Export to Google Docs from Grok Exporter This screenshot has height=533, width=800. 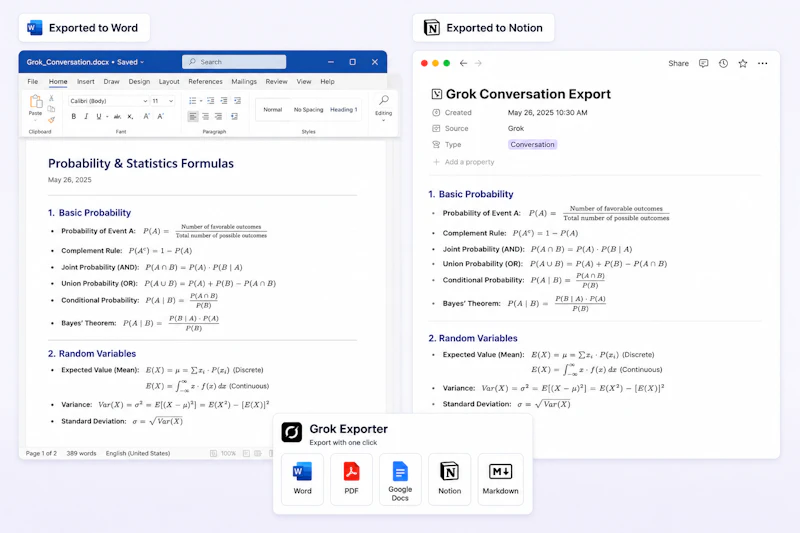401,479
